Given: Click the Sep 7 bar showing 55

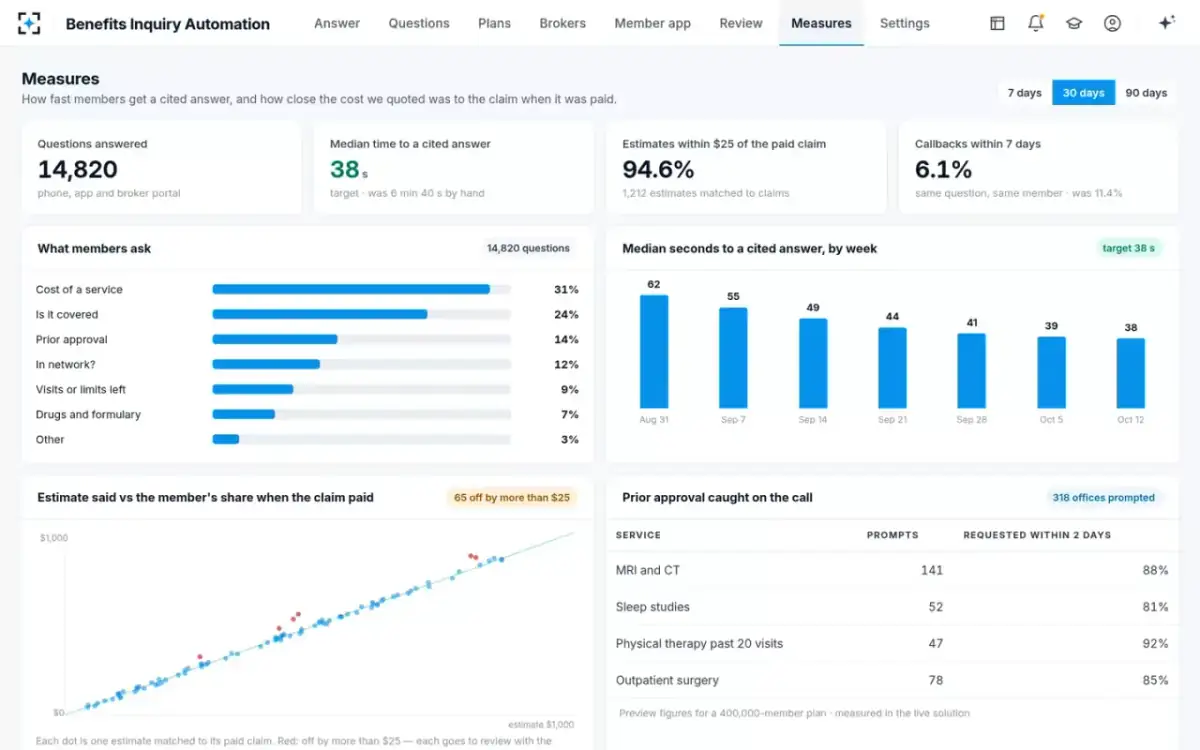Looking at the screenshot, I should pos(733,357).
